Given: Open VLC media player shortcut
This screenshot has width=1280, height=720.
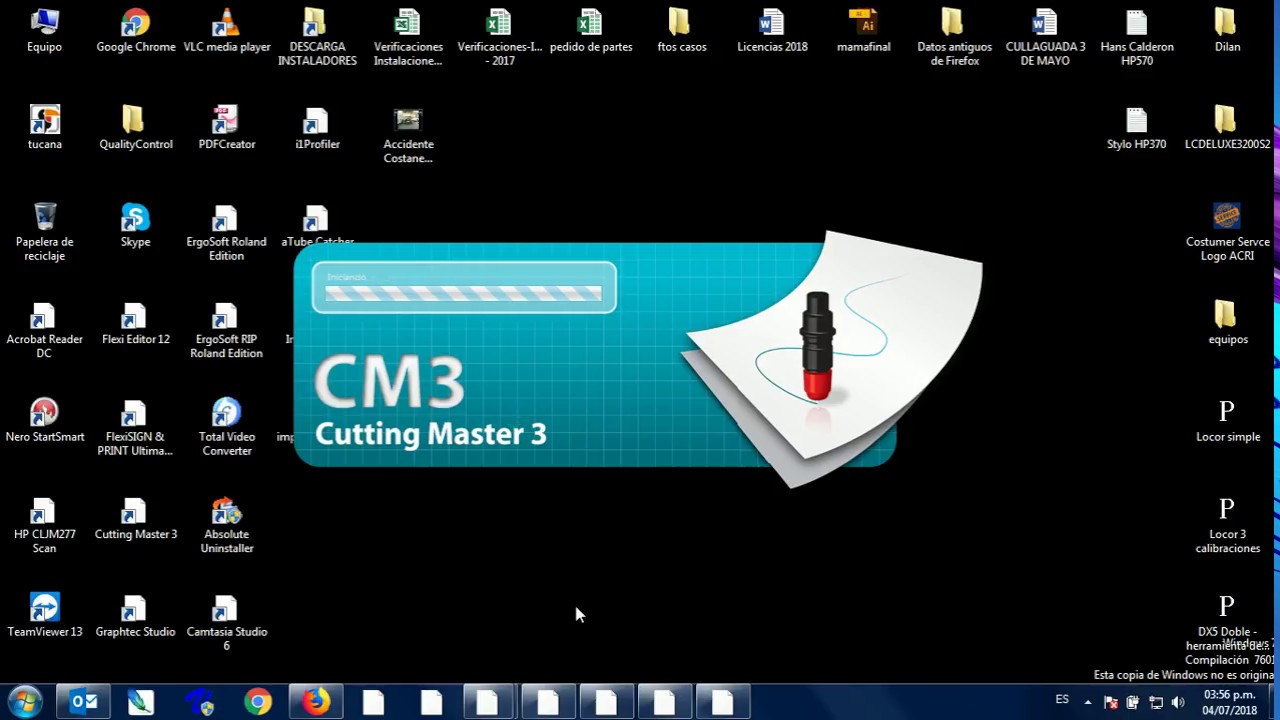Looking at the screenshot, I should [x=227, y=31].
